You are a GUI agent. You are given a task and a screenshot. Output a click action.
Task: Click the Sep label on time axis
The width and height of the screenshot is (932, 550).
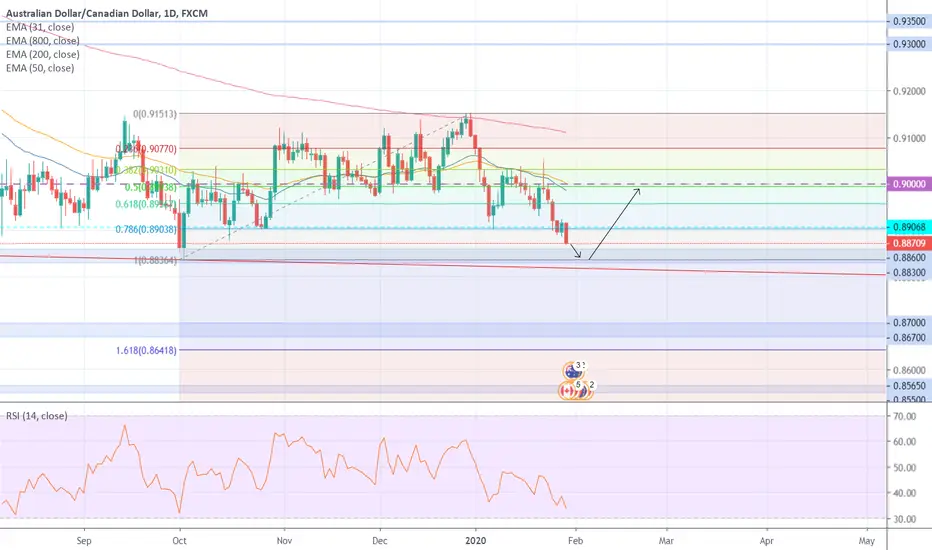(x=84, y=540)
